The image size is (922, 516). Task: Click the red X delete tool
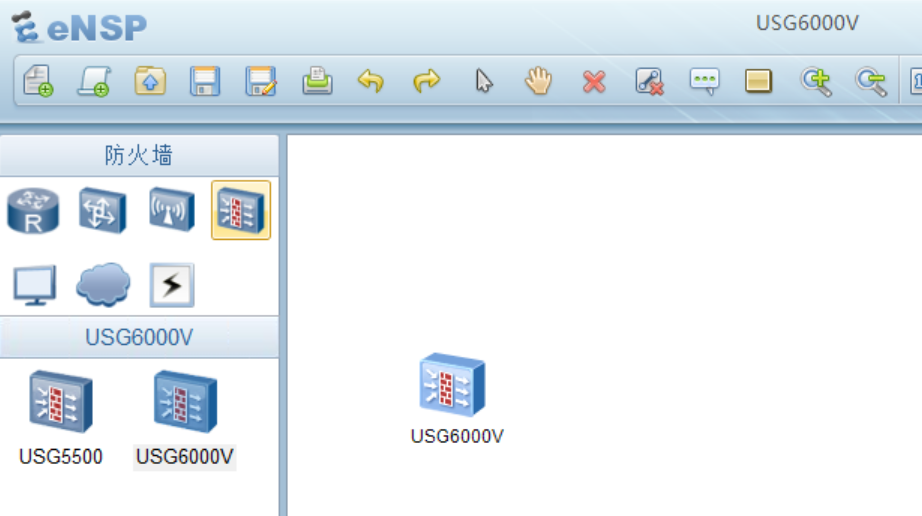(x=594, y=82)
